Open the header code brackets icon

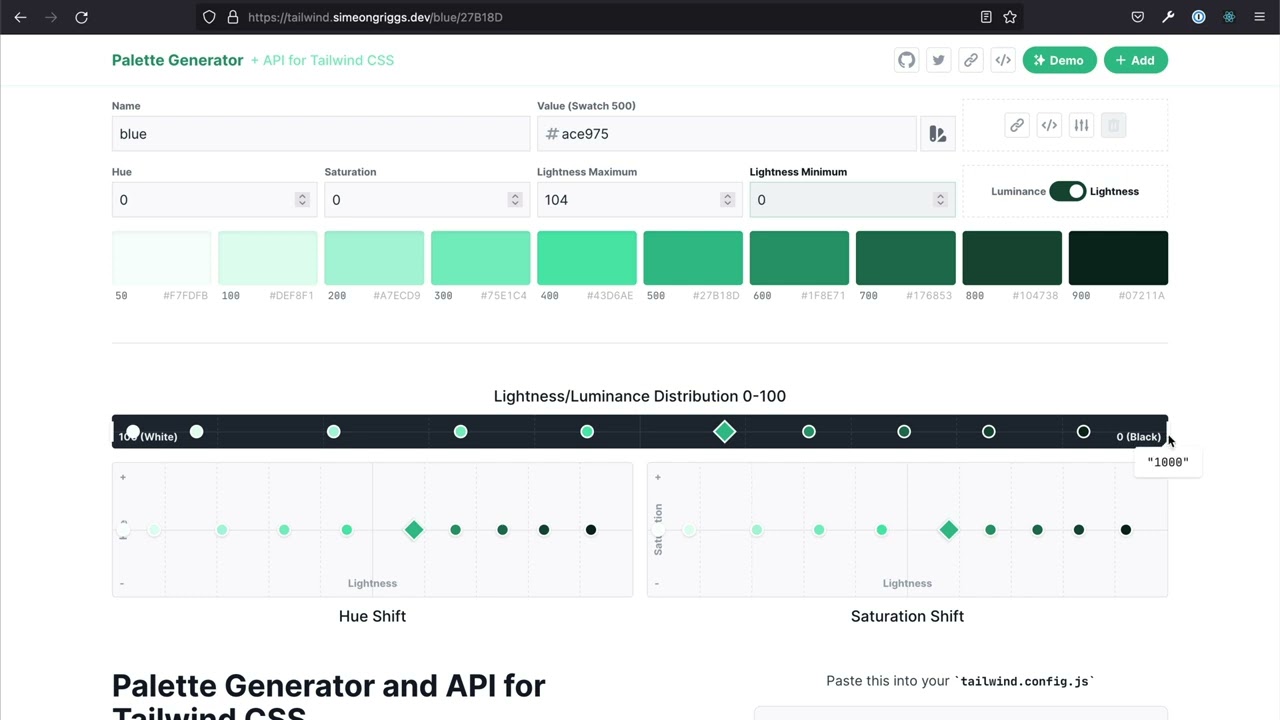pos(1003,60)
